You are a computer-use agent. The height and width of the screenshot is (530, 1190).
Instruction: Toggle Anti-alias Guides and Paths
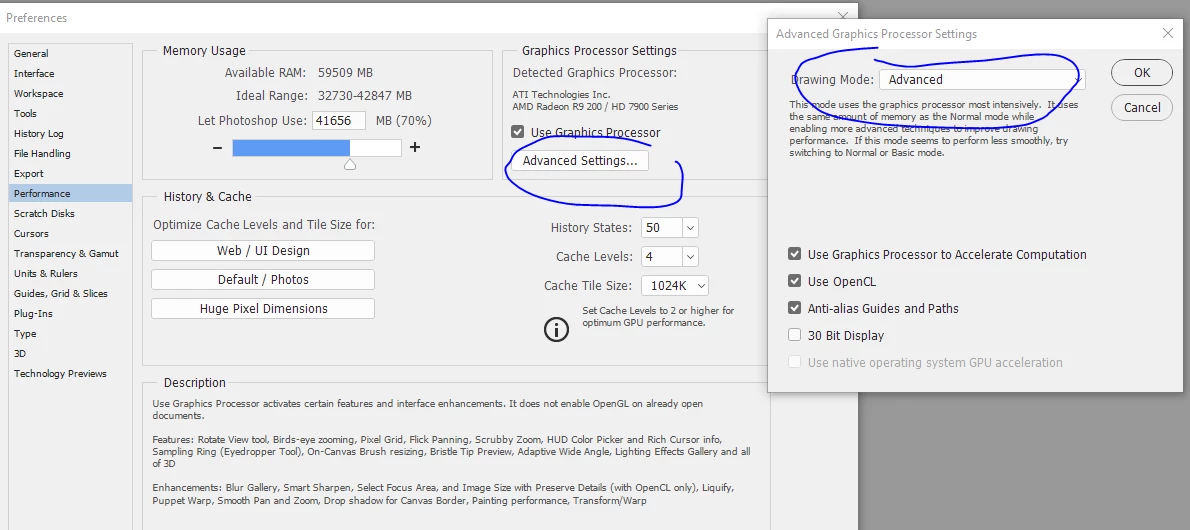[795, 308]
